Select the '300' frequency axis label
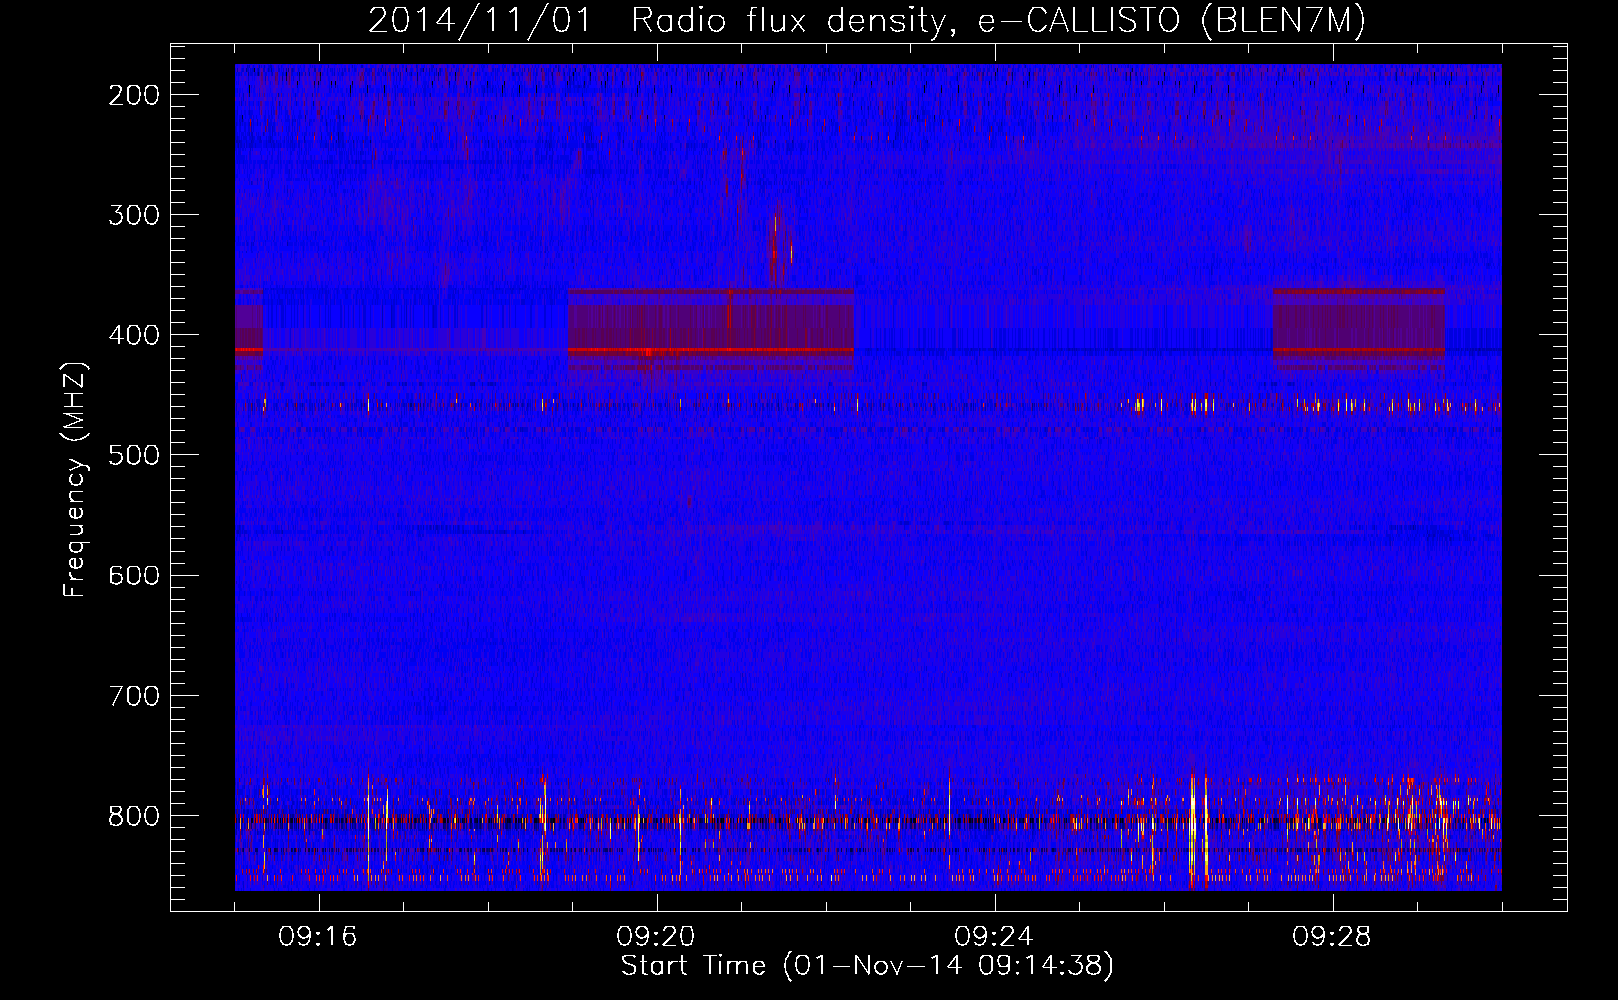Image resolution: width=1618 pixels, height=1000 pixels. (x=133, y=215)
